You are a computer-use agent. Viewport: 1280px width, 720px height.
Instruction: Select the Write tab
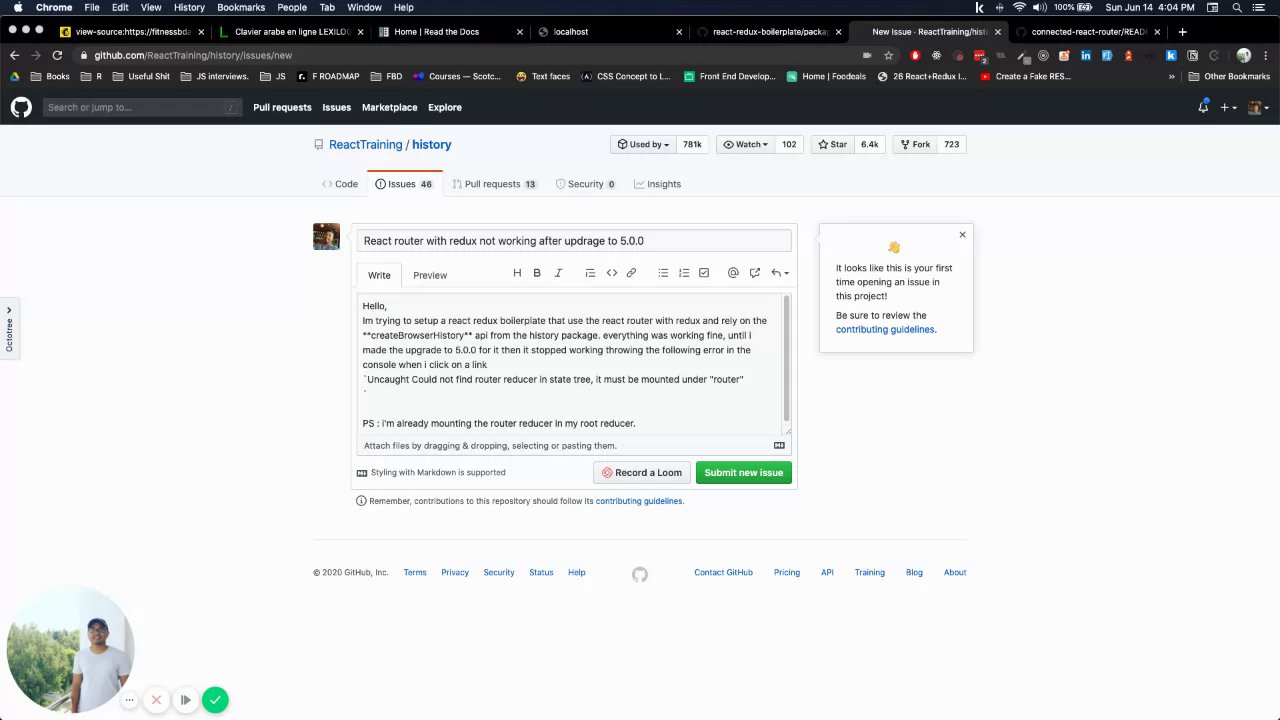[x=379, y=275]
